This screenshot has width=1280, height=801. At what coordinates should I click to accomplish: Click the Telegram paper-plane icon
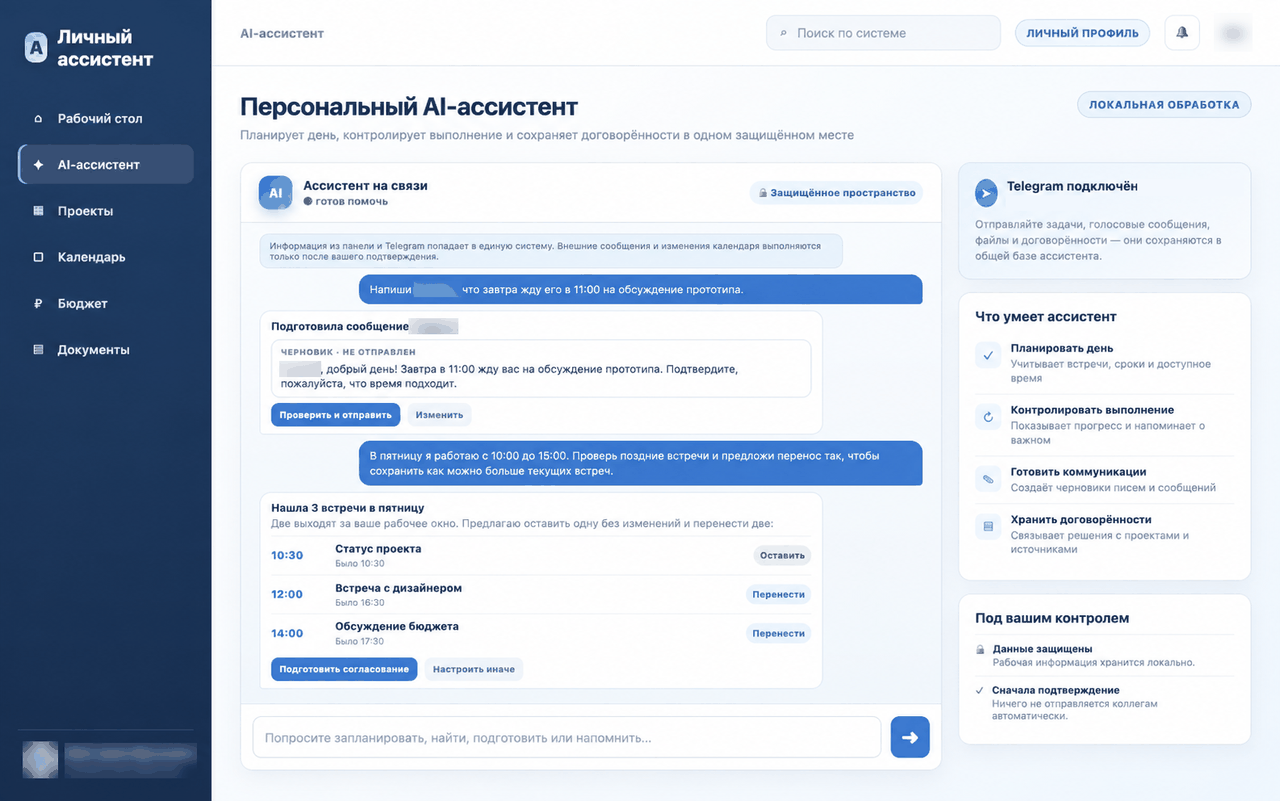point(987,194)
